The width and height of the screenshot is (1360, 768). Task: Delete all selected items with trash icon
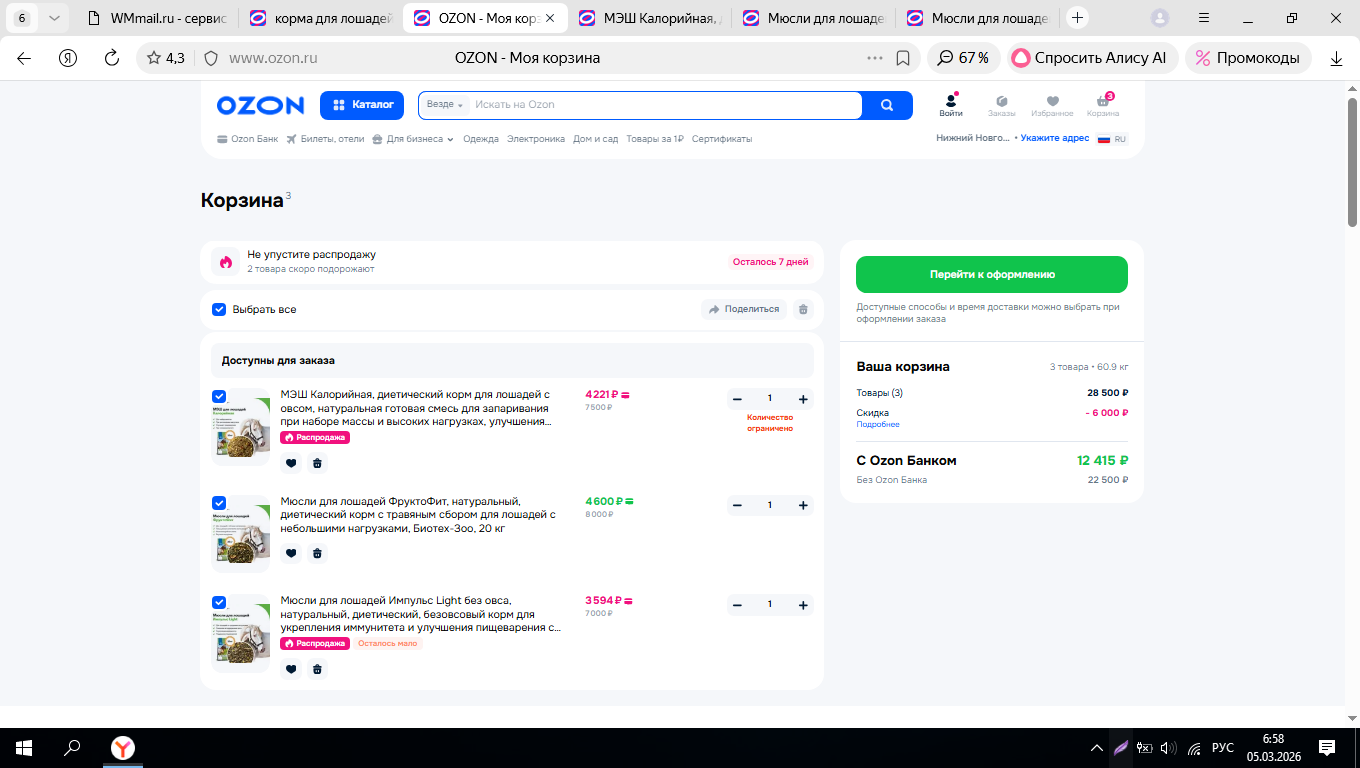(802, 310)
